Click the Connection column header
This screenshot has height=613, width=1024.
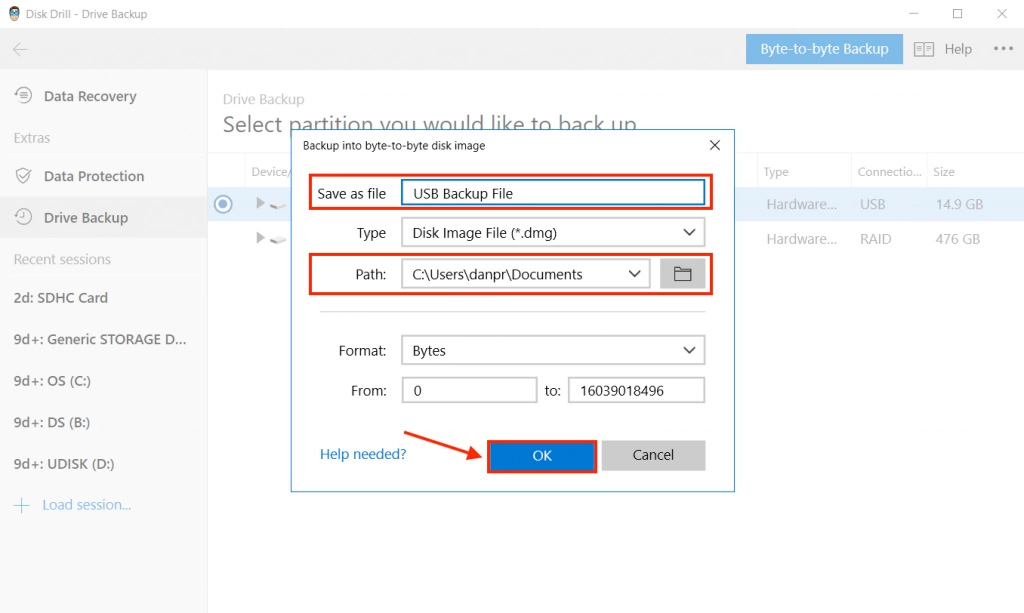coord(889,172)
